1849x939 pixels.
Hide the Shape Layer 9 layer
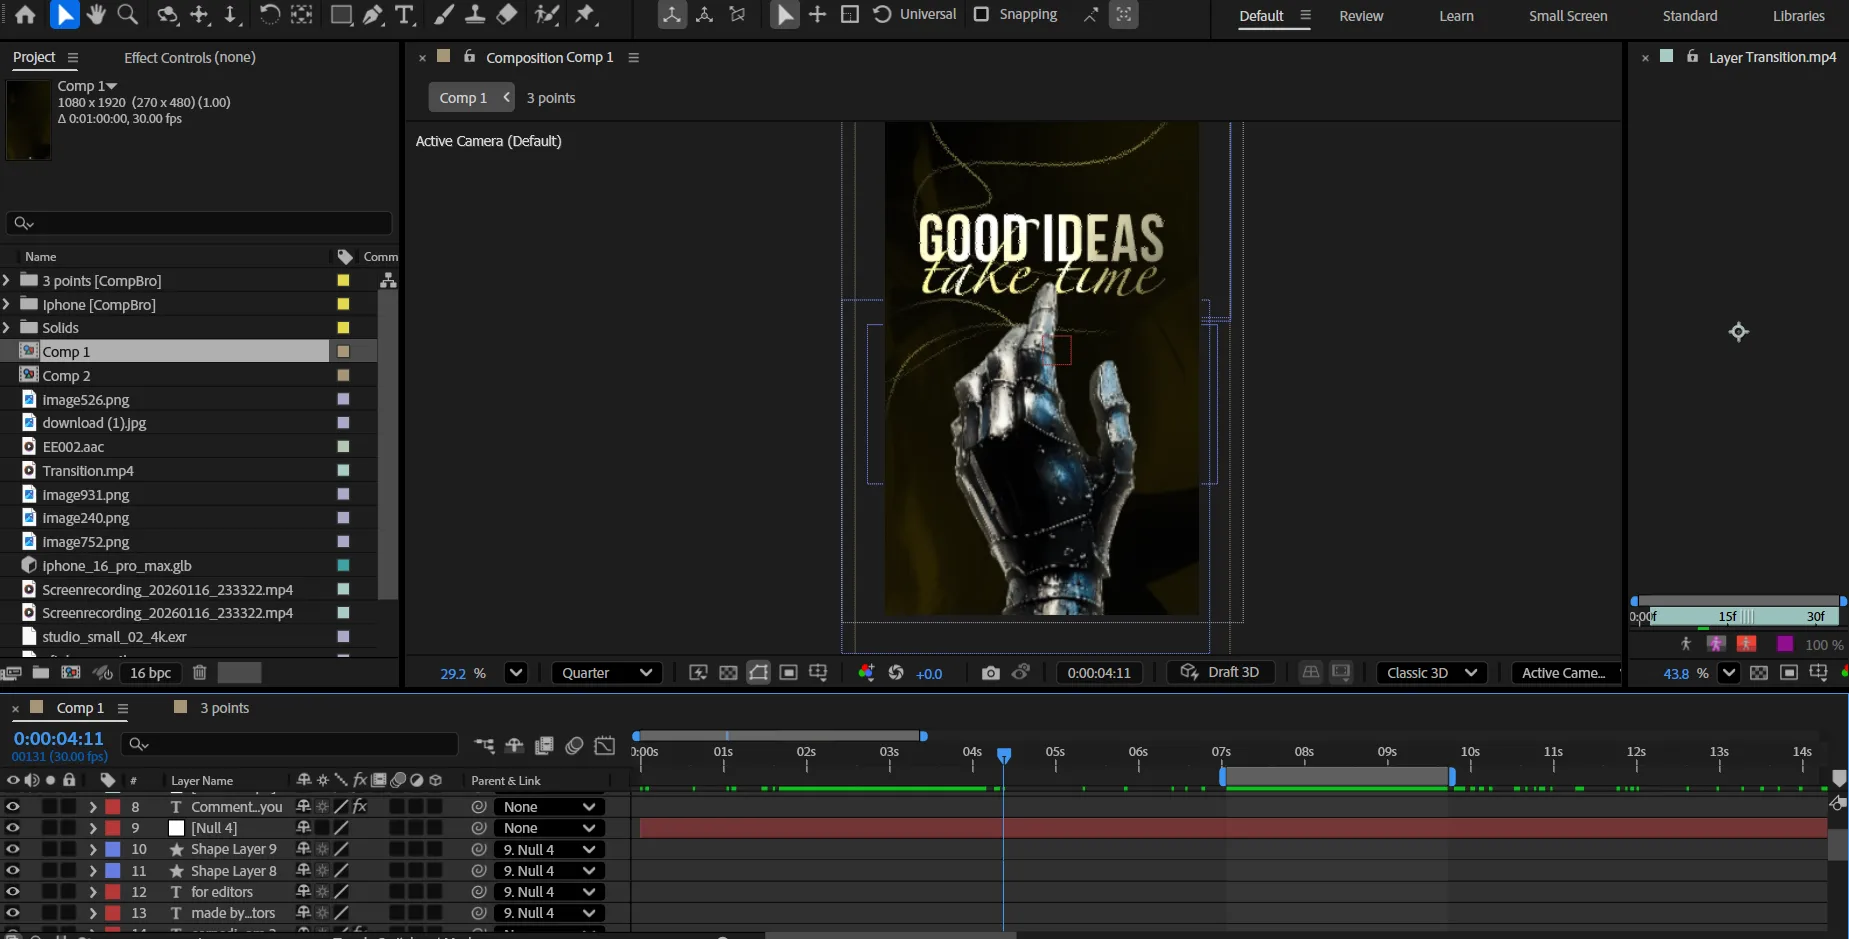pos(13,849)
